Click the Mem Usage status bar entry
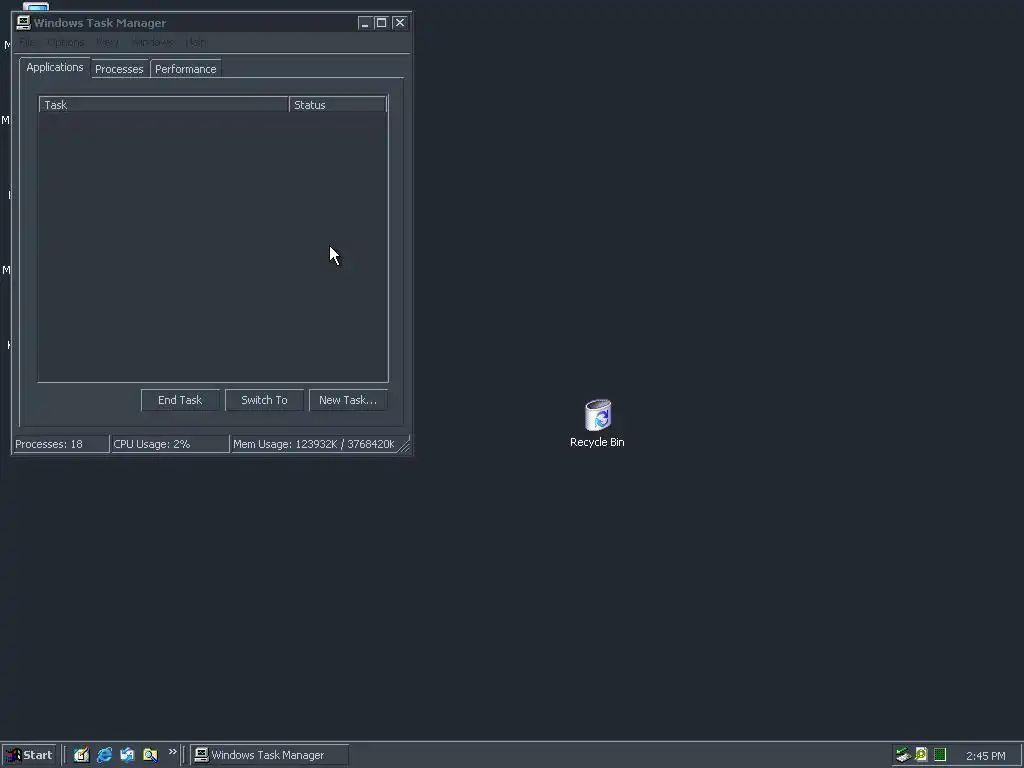 point(314,444)
